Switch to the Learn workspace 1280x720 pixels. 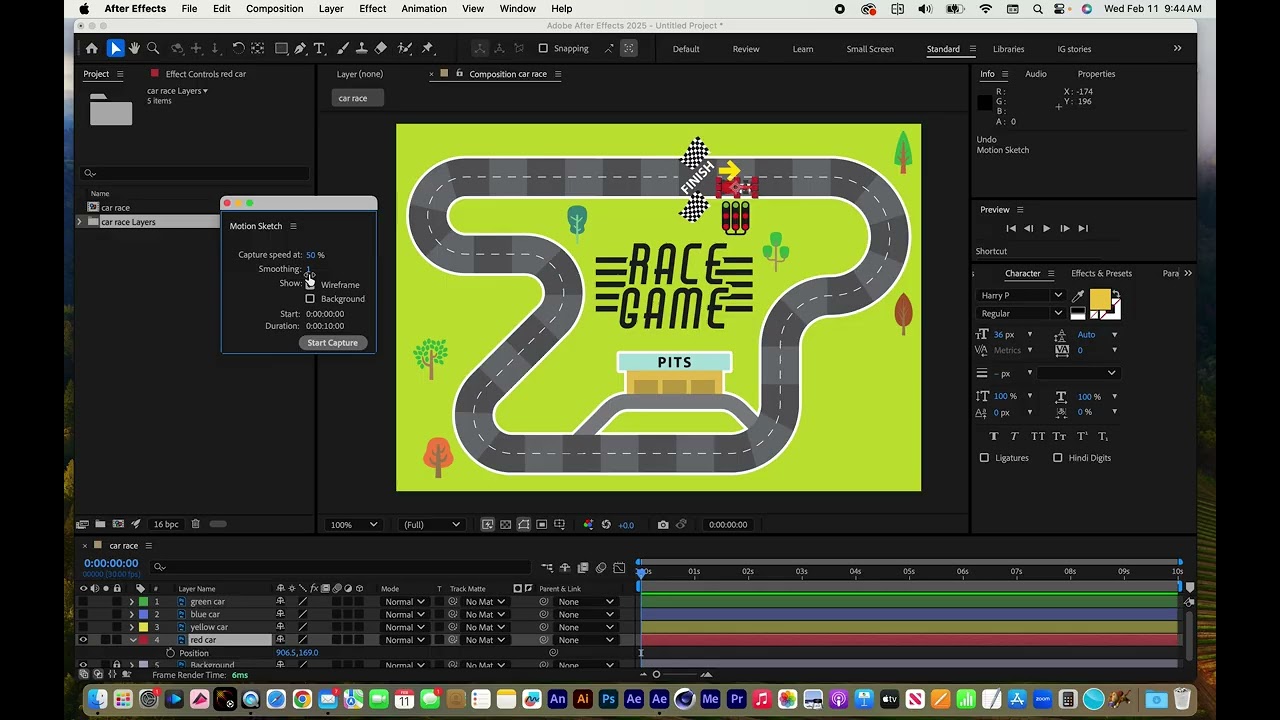tap(803, 49)
